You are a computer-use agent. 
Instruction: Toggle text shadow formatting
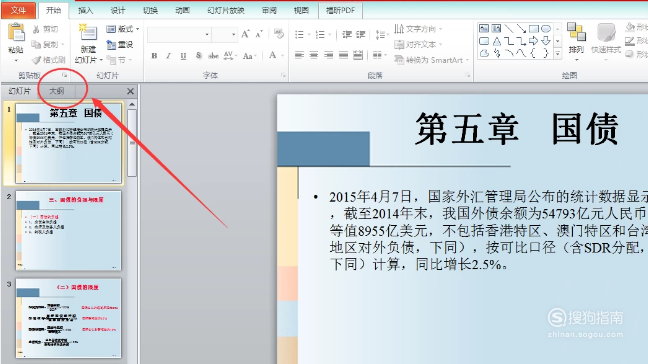coord(198,55)
